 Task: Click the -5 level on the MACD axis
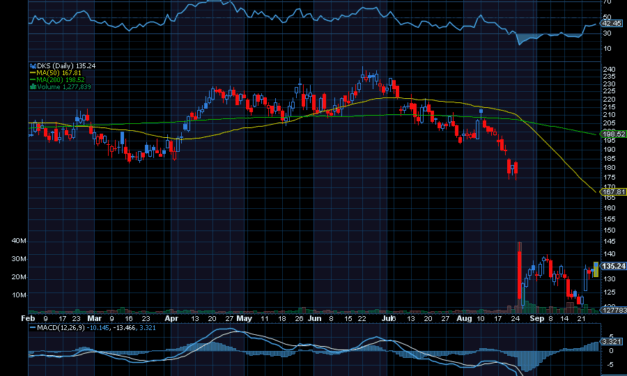tap(610, 364)
